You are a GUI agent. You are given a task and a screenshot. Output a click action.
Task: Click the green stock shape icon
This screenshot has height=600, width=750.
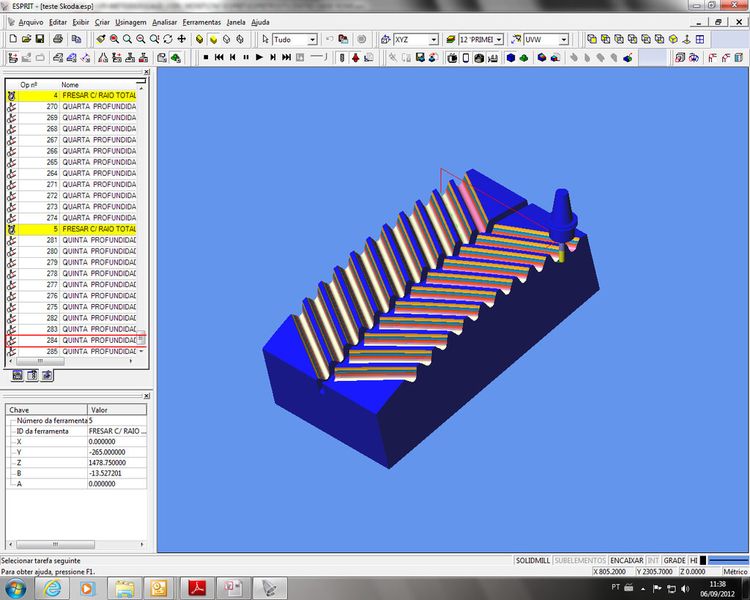point(524,58)
